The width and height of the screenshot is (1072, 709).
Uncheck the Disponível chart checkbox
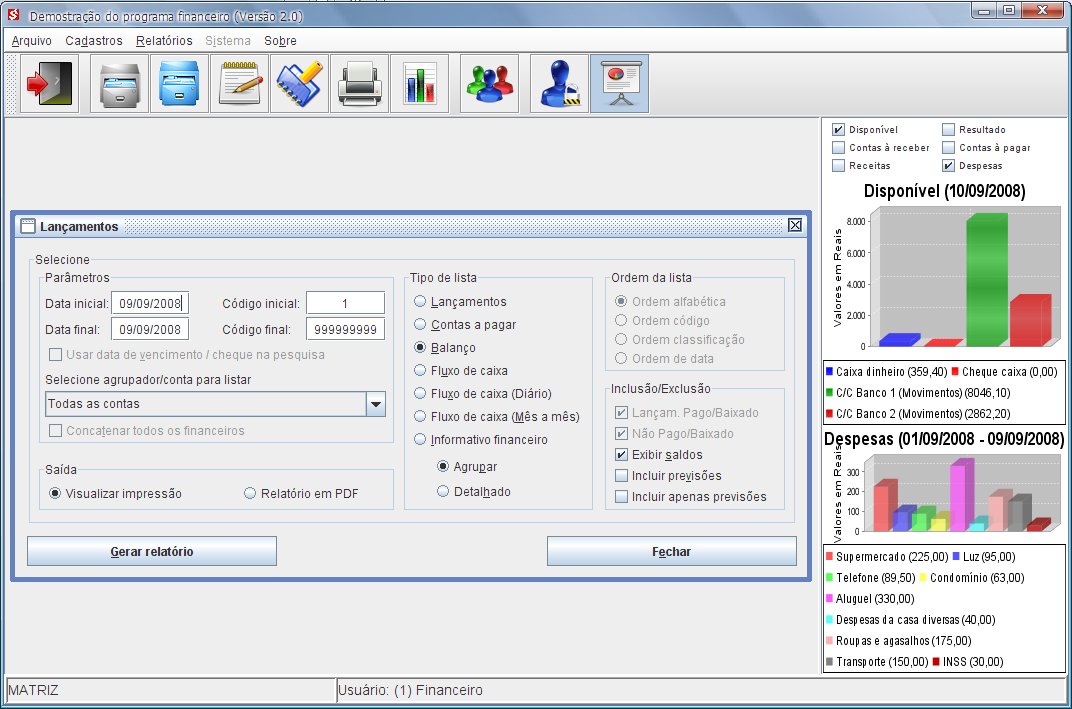pos(838,129)
